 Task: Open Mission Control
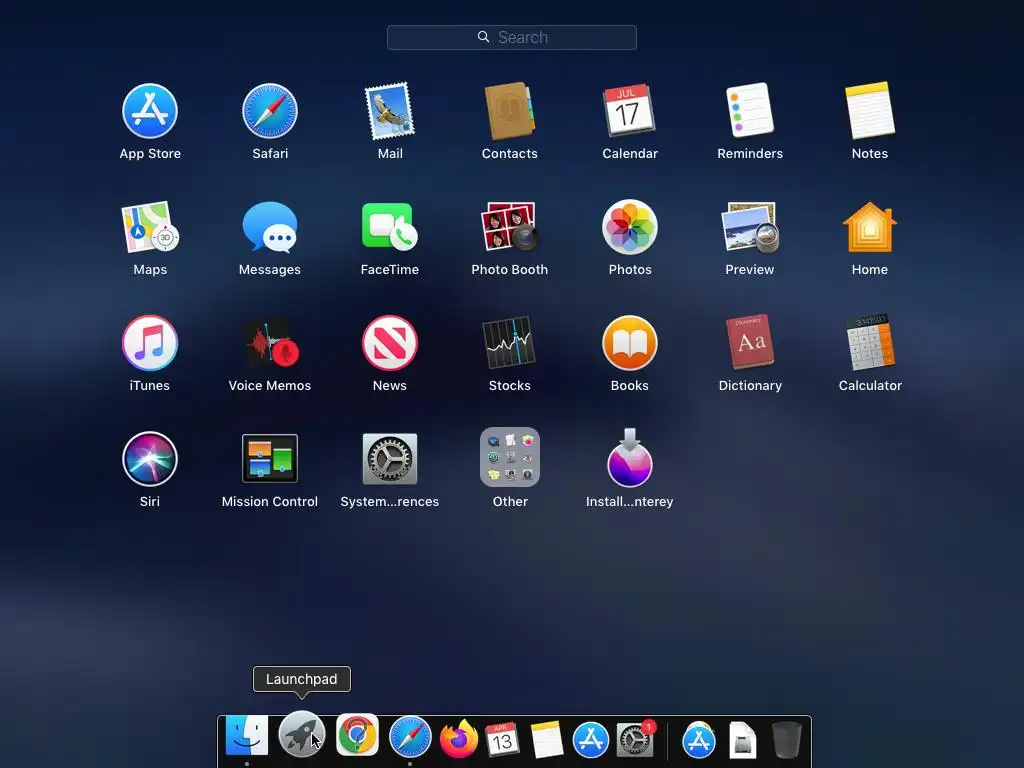[270, 458]
